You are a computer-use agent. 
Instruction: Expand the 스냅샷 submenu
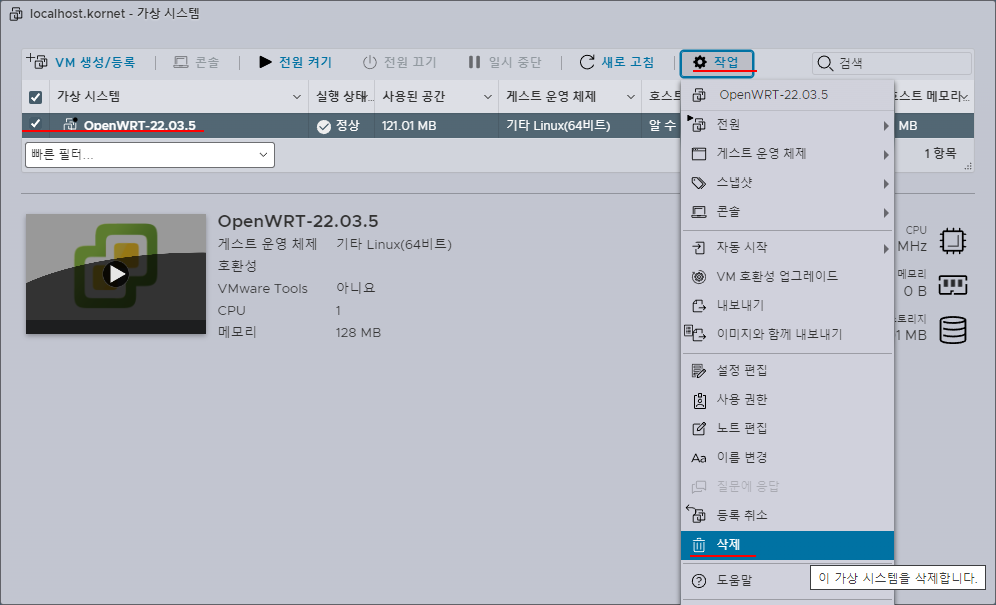[787, 183]
